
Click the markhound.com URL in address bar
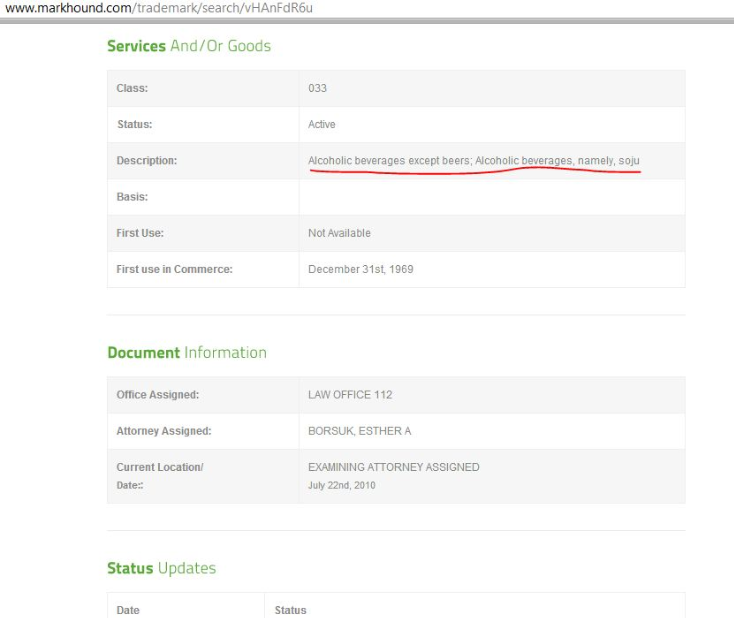pos(165,8)
